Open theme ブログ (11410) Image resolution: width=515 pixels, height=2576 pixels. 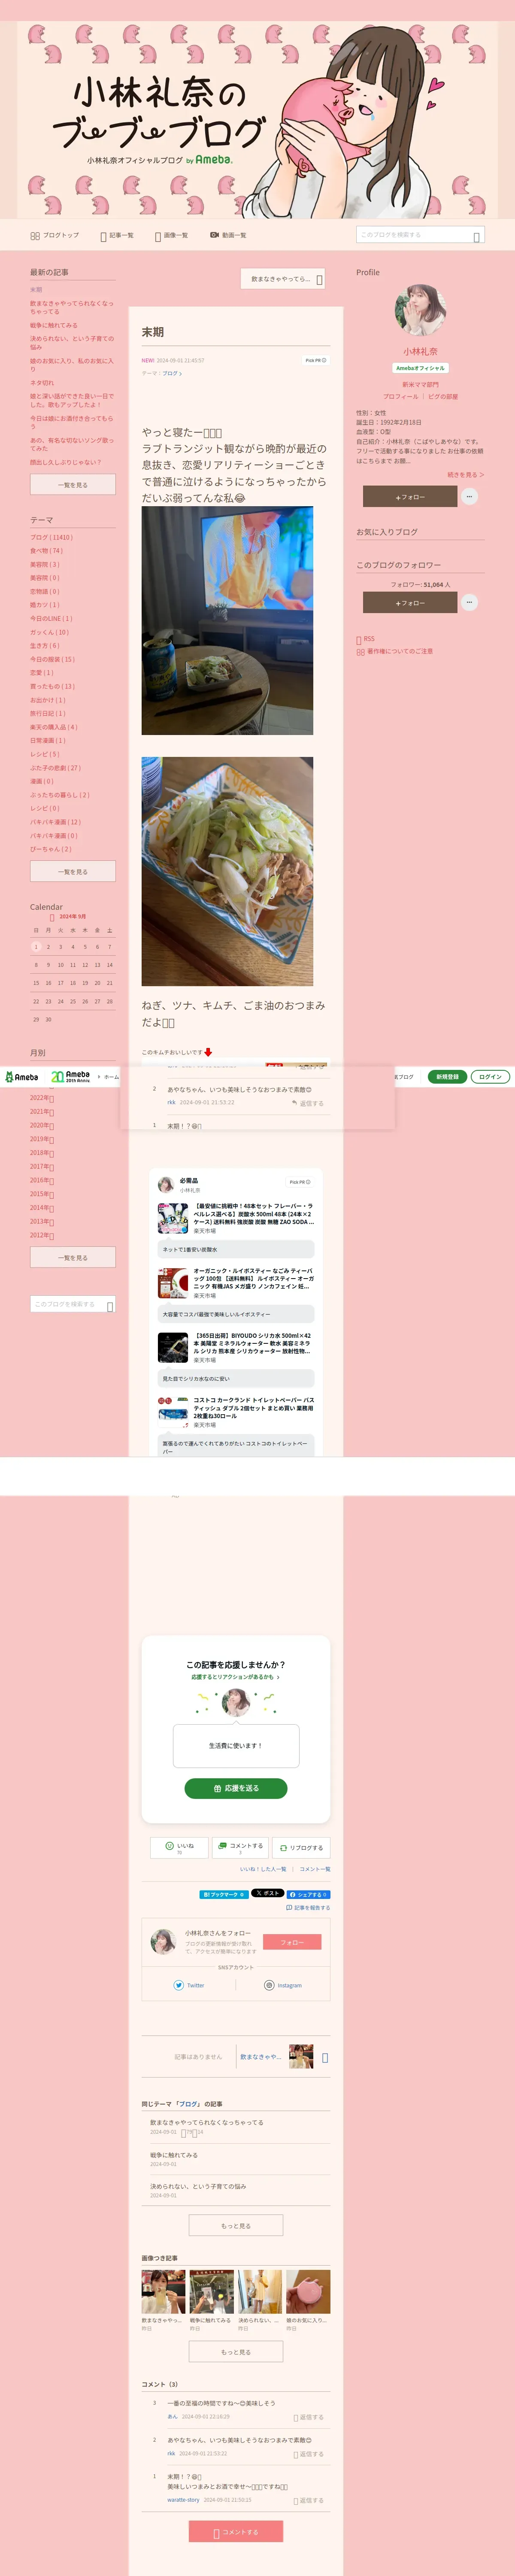[x=51, y=537]
